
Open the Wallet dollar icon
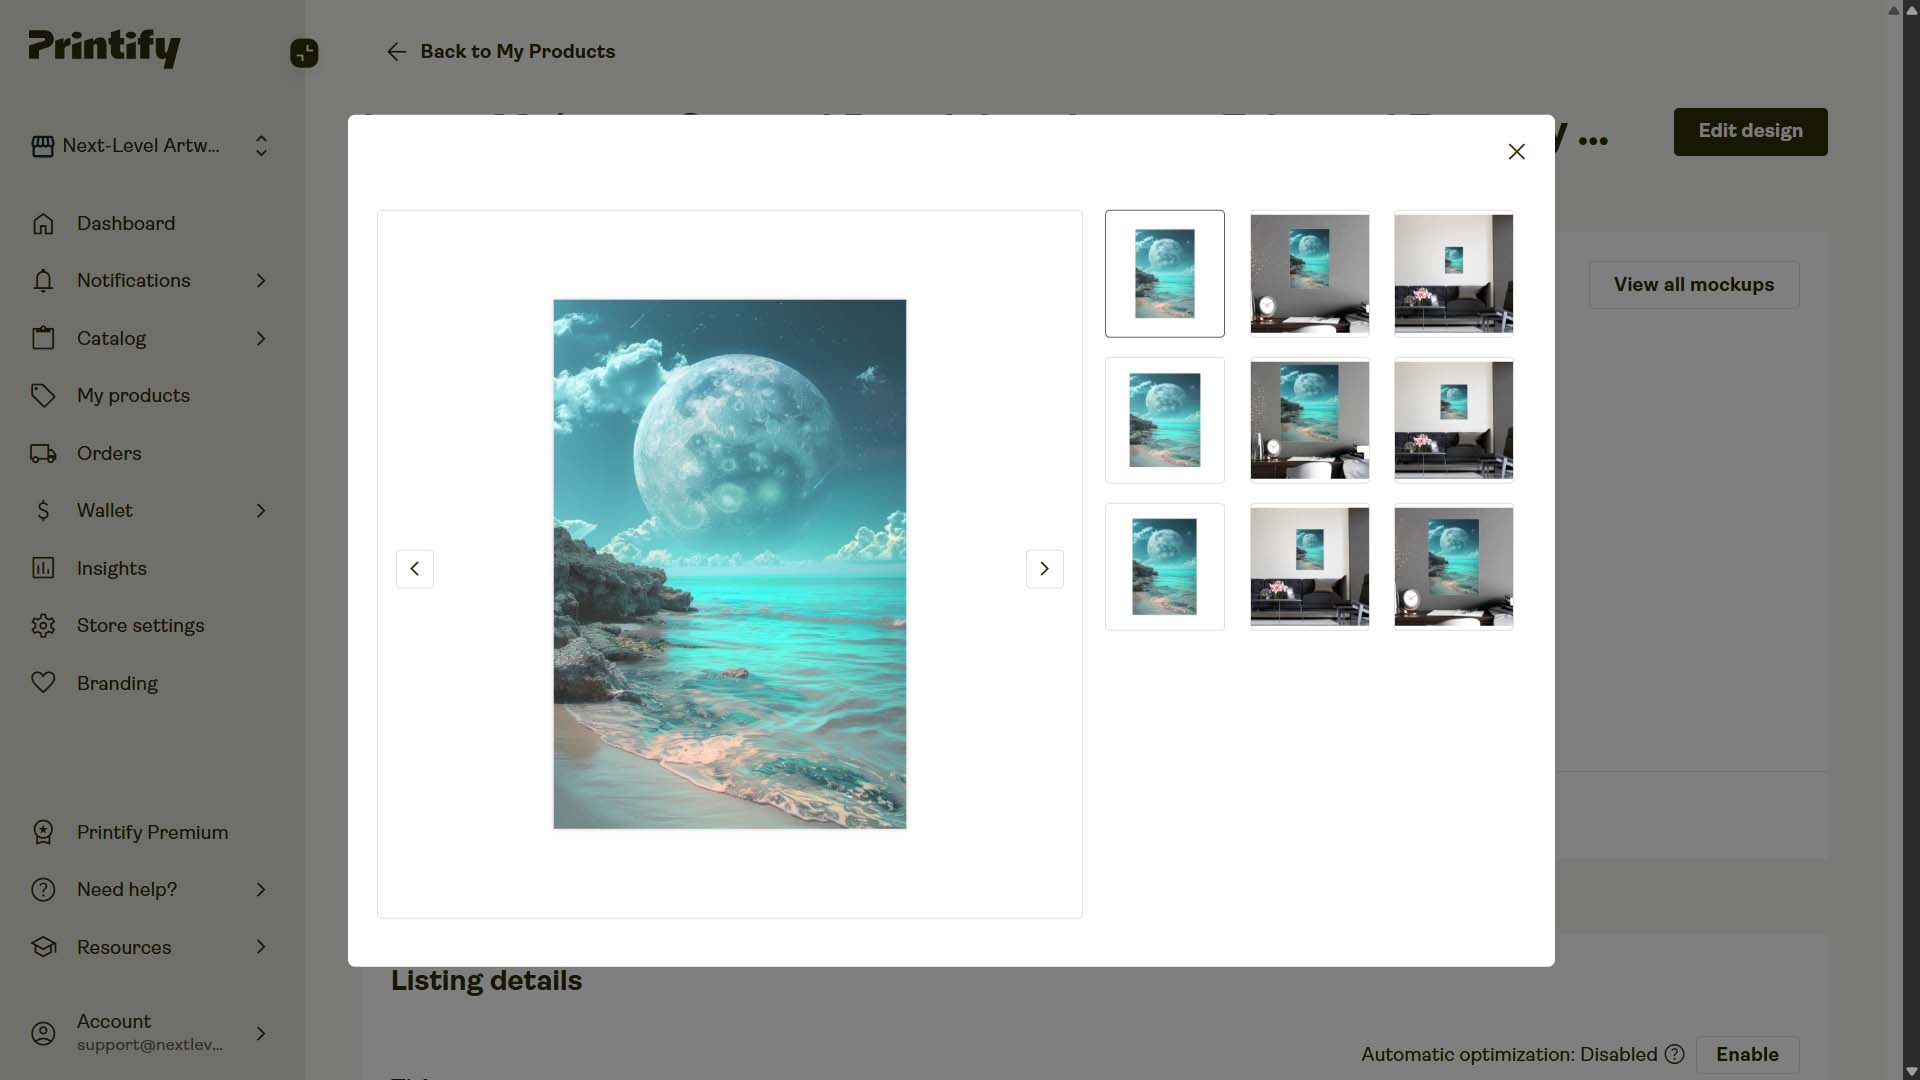click(43, 510)
